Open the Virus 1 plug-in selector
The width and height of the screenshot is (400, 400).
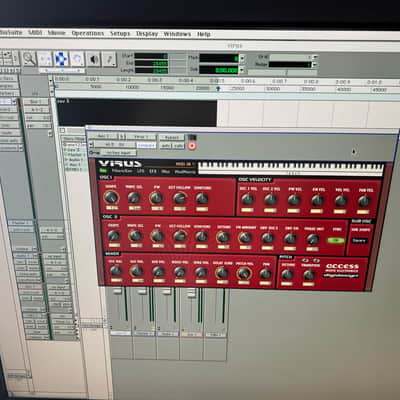[141, 137]
